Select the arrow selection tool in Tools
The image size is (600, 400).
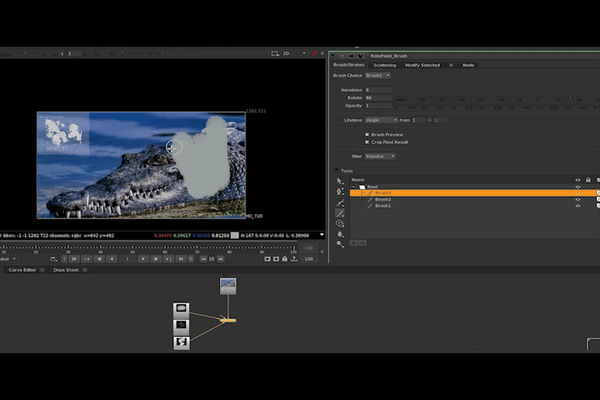[341, 181]
